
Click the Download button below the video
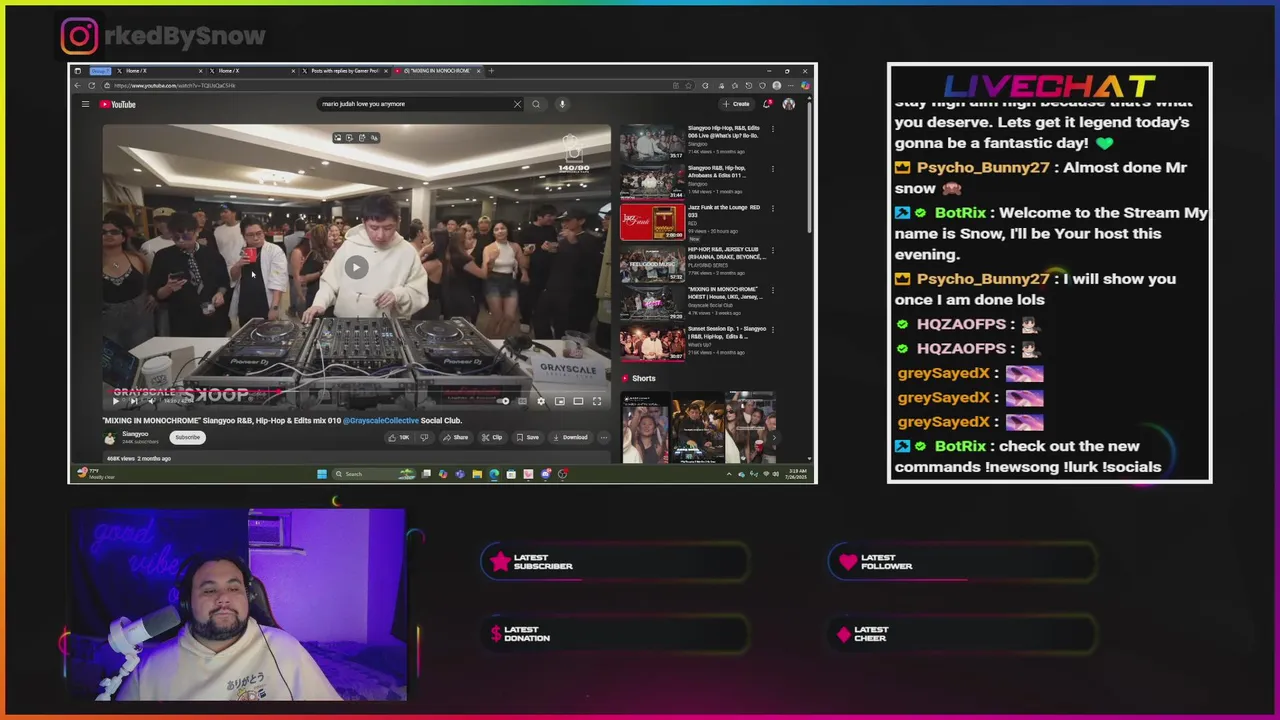(x=571, y=437)
